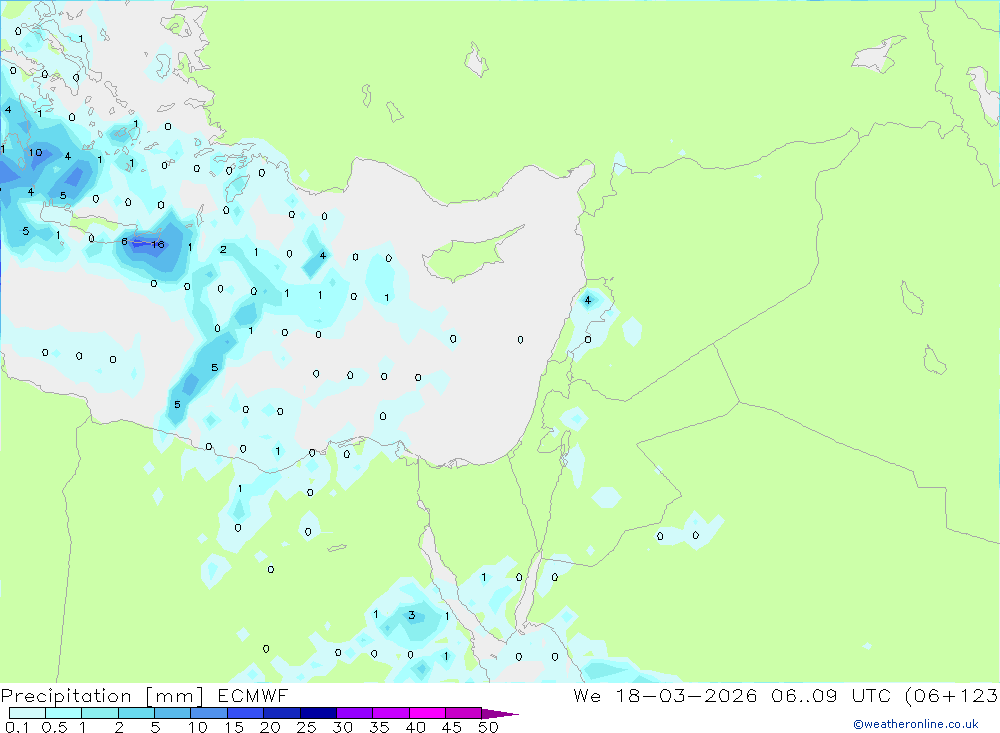This screenshot has width=1000, height=733.
Task: Click the '4' value on the Lebanon coast
Action: tap(587, 300)
